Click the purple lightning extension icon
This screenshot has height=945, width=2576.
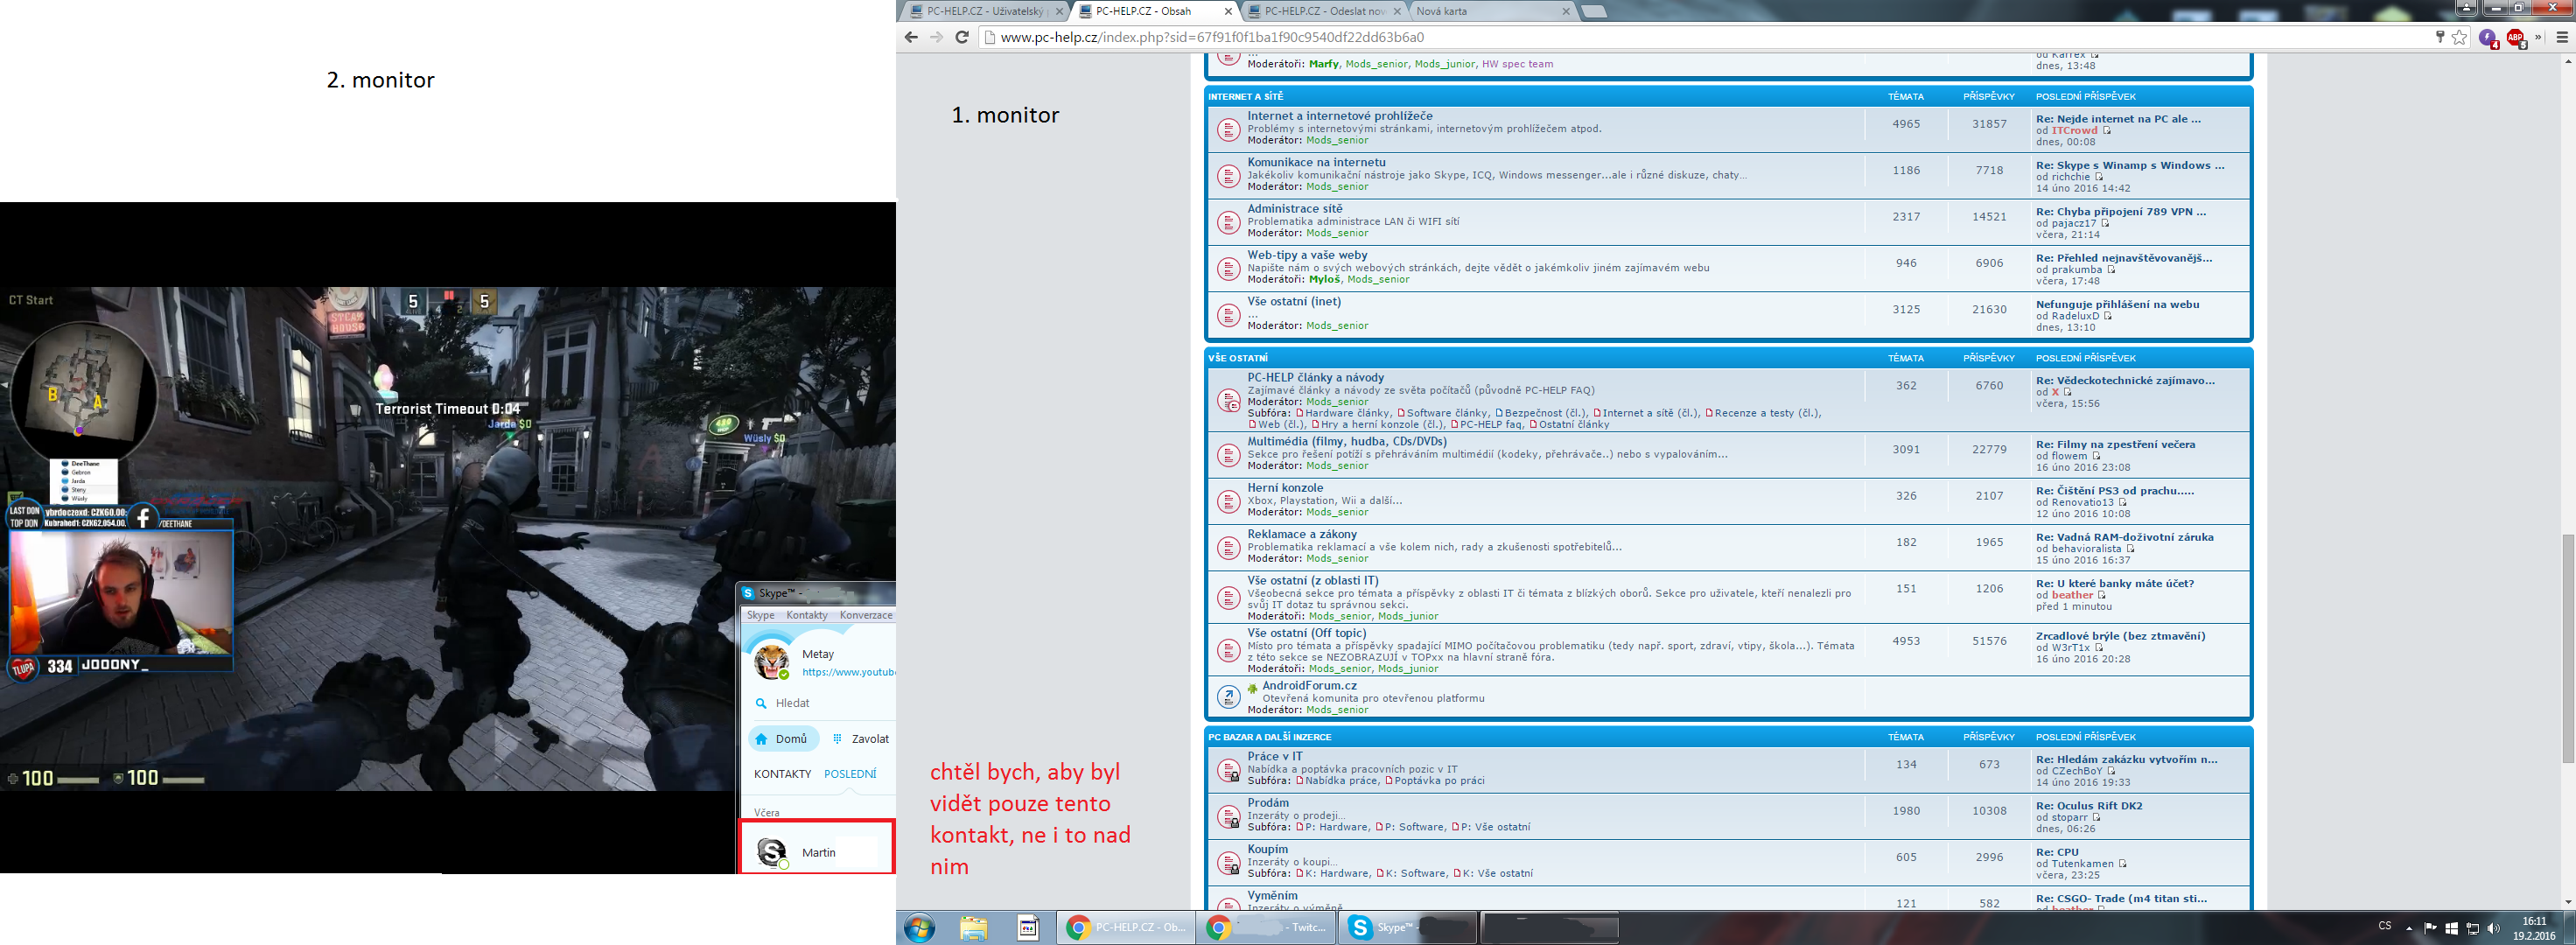tap(2488, 37)
